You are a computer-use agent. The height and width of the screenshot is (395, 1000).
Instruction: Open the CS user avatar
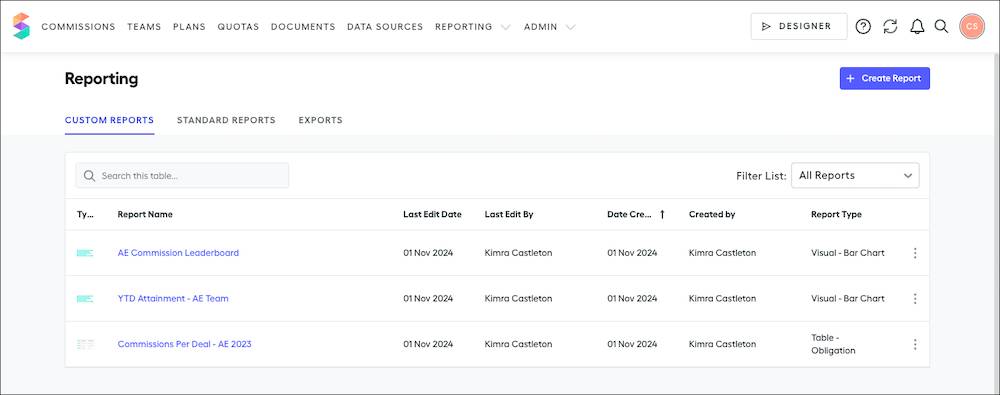pyautogui.click(x=972, y=26)
